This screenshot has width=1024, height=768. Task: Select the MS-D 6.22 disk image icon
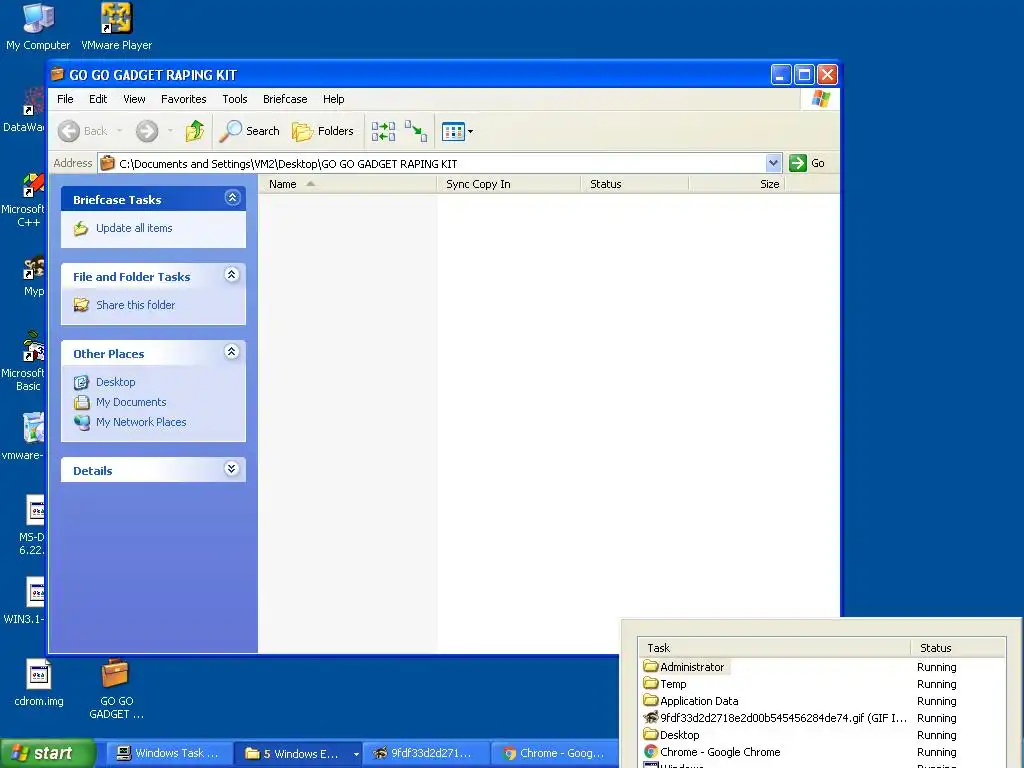pyautogui.click(x=33, y=526)
